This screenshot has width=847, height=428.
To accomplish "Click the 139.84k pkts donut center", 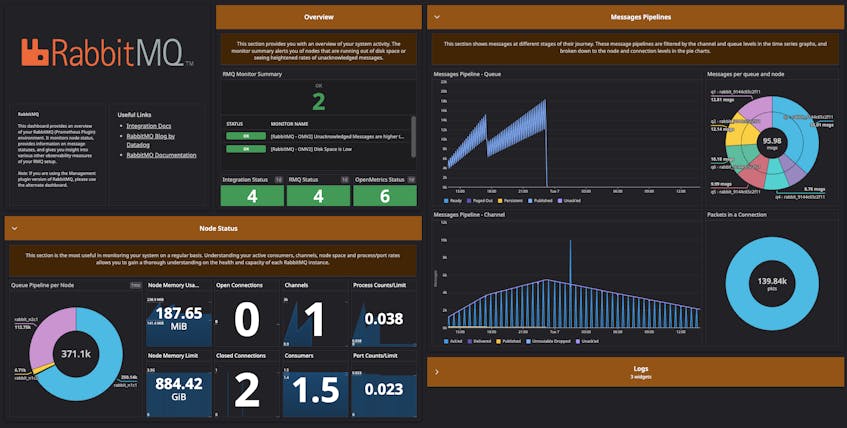I will [x=772, y=284].
